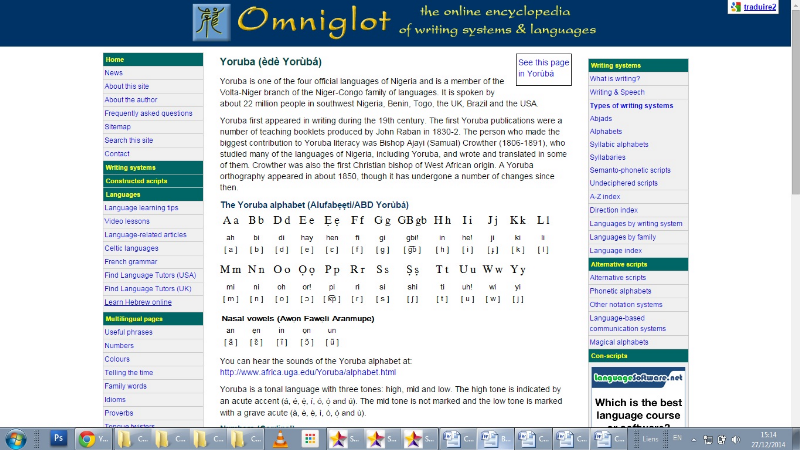Switch to the Word document labeled B
Viewport: 800px width, 450px height.
(495, 439)
